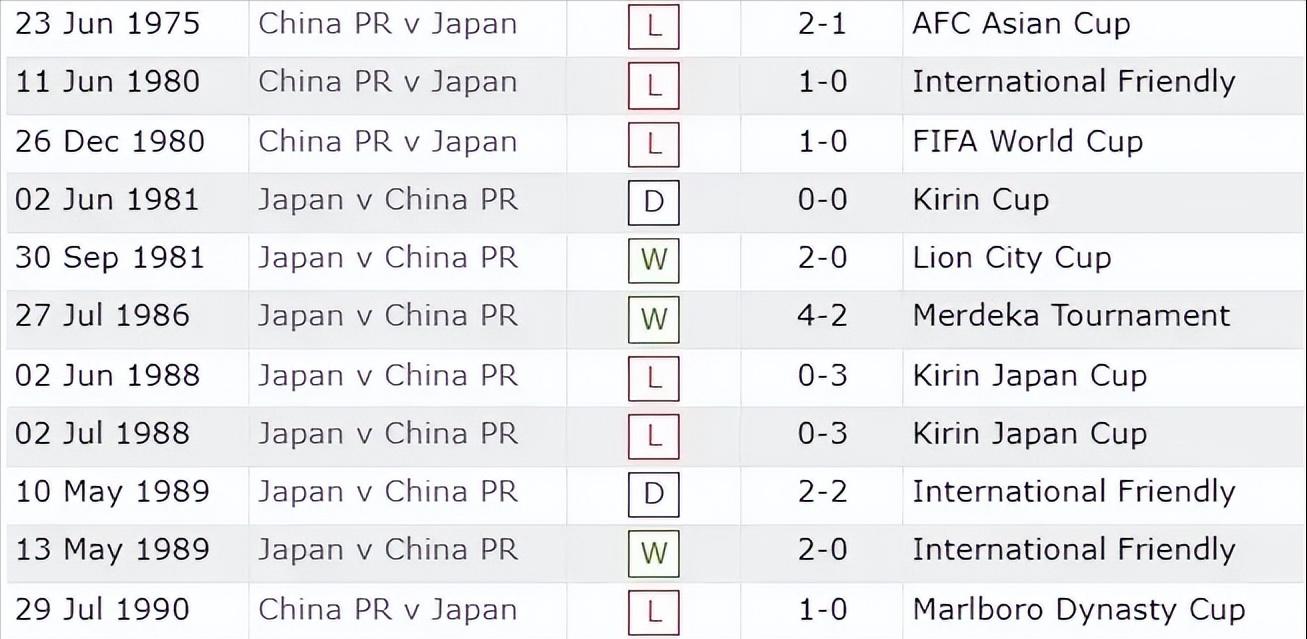Click the D result badge for 02 Jun 1981
Image resolution: width=1307 pixels, height=639 pixels.
654,202
